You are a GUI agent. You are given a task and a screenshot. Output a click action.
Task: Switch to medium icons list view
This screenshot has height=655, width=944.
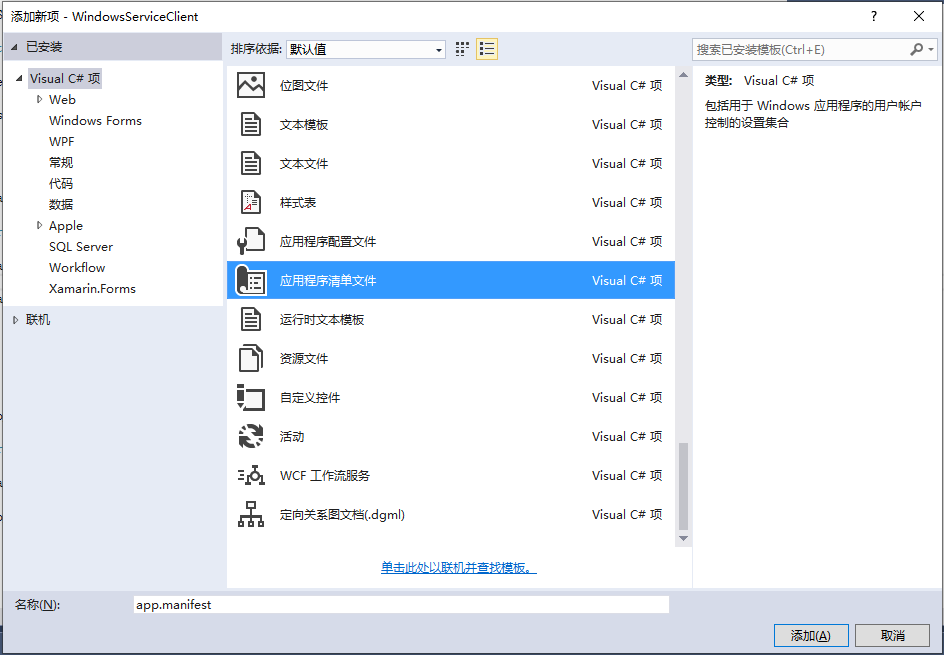click(487, 49)
